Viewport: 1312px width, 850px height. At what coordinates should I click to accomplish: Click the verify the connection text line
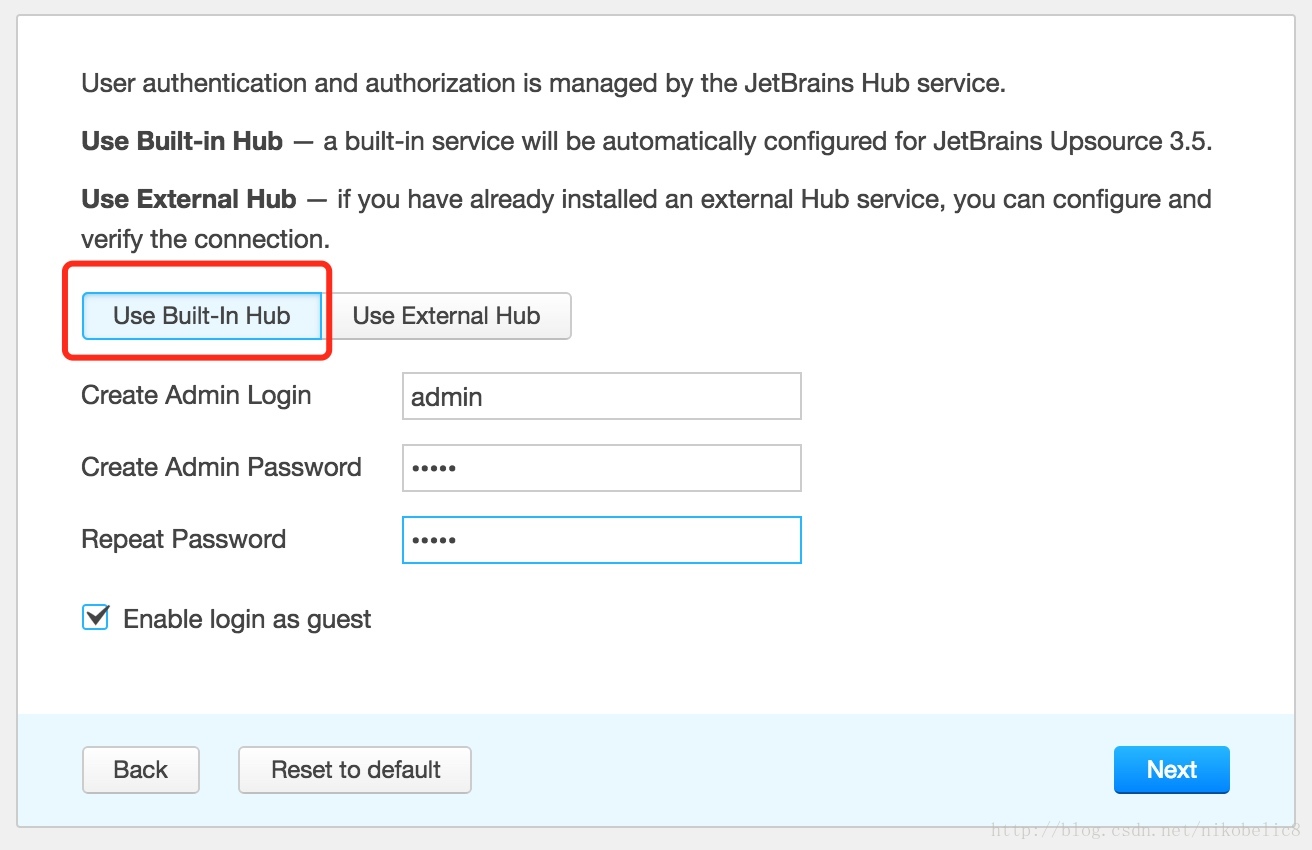coord(205,240)
